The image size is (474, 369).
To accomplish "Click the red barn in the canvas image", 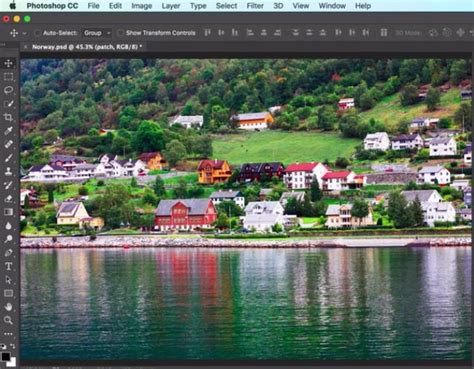I will point(185,215).
